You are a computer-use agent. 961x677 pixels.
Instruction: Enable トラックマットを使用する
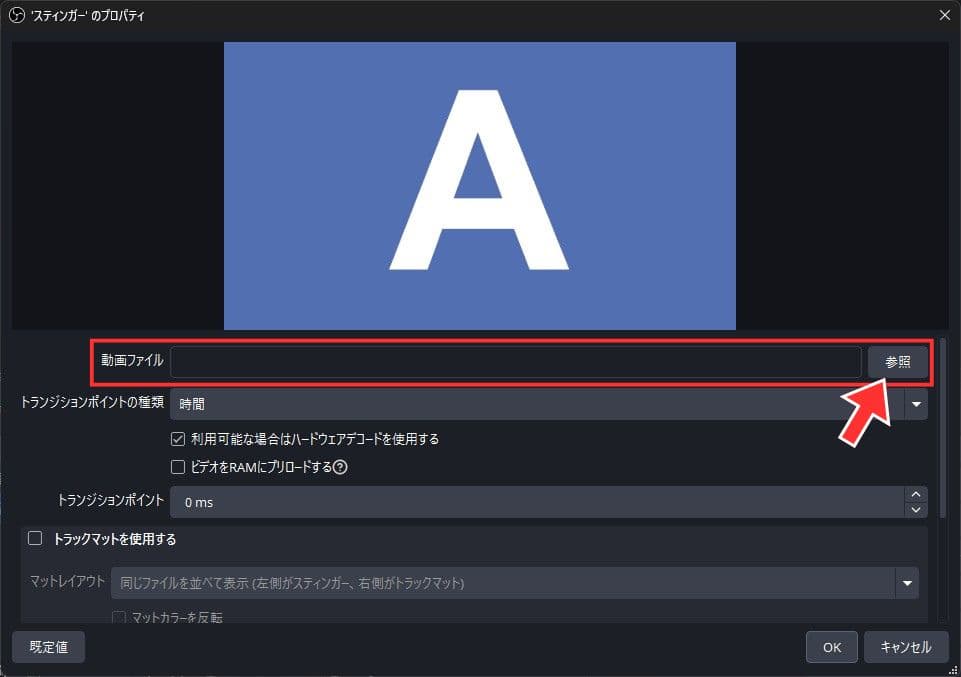pyautogui.click(x=35, y=539)
